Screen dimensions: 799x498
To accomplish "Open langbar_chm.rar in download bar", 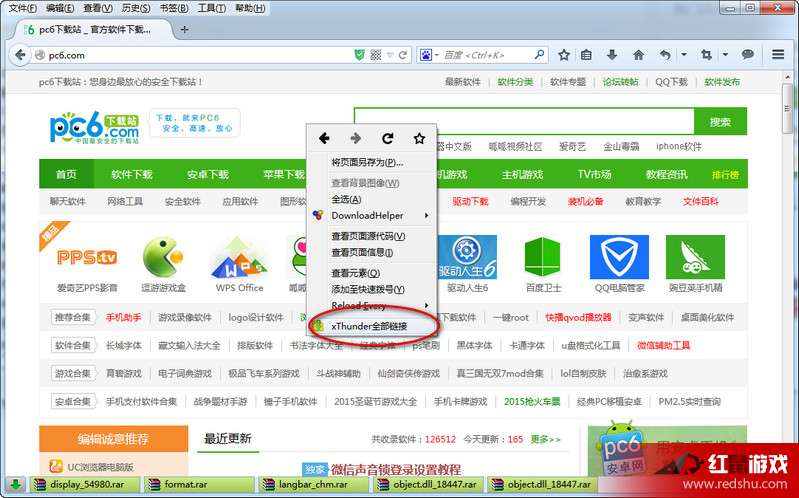I will [313, 484].
